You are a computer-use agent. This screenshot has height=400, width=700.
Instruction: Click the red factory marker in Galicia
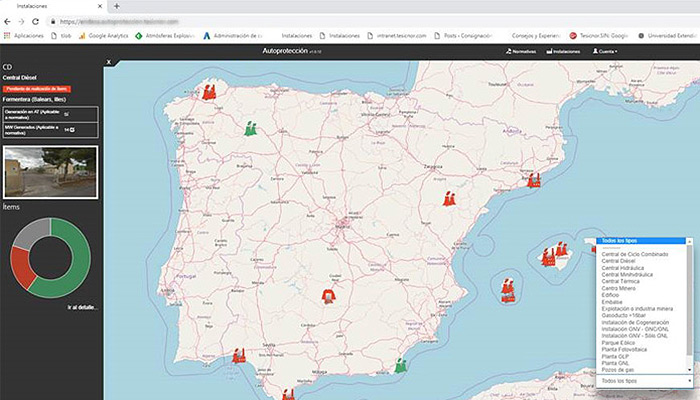point(209,91)
